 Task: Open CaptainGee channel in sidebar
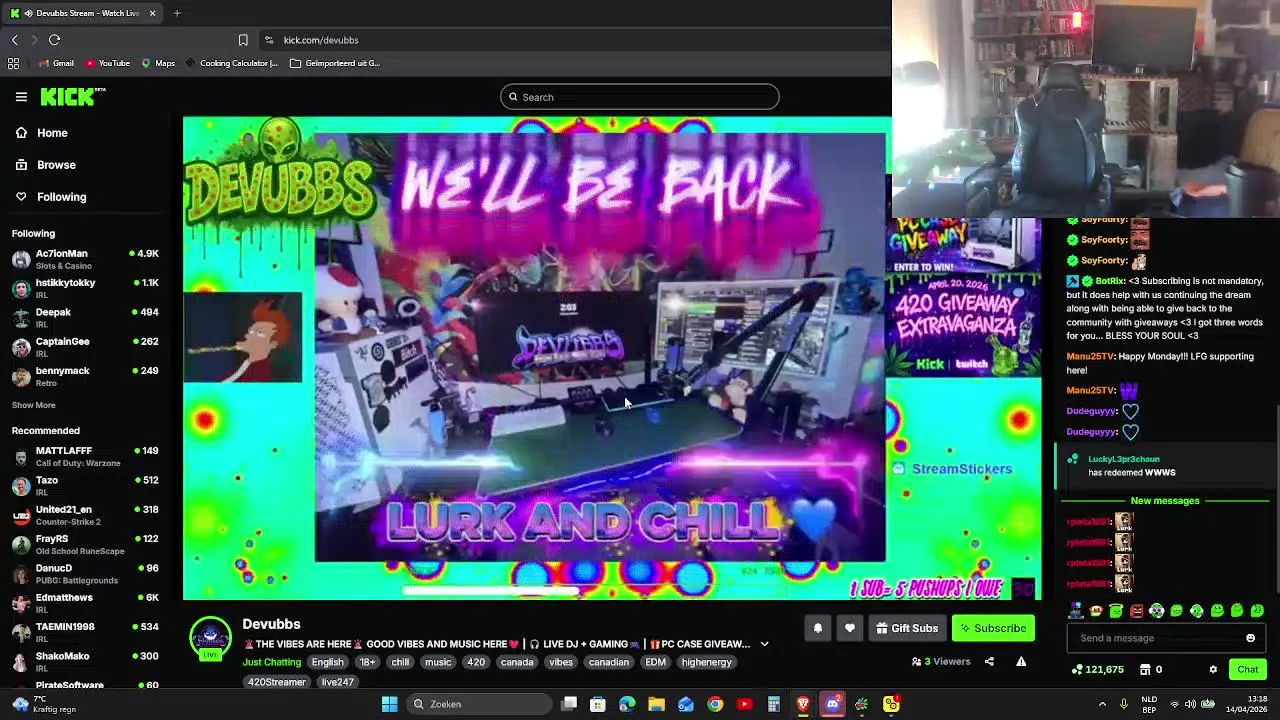point(85,347)
